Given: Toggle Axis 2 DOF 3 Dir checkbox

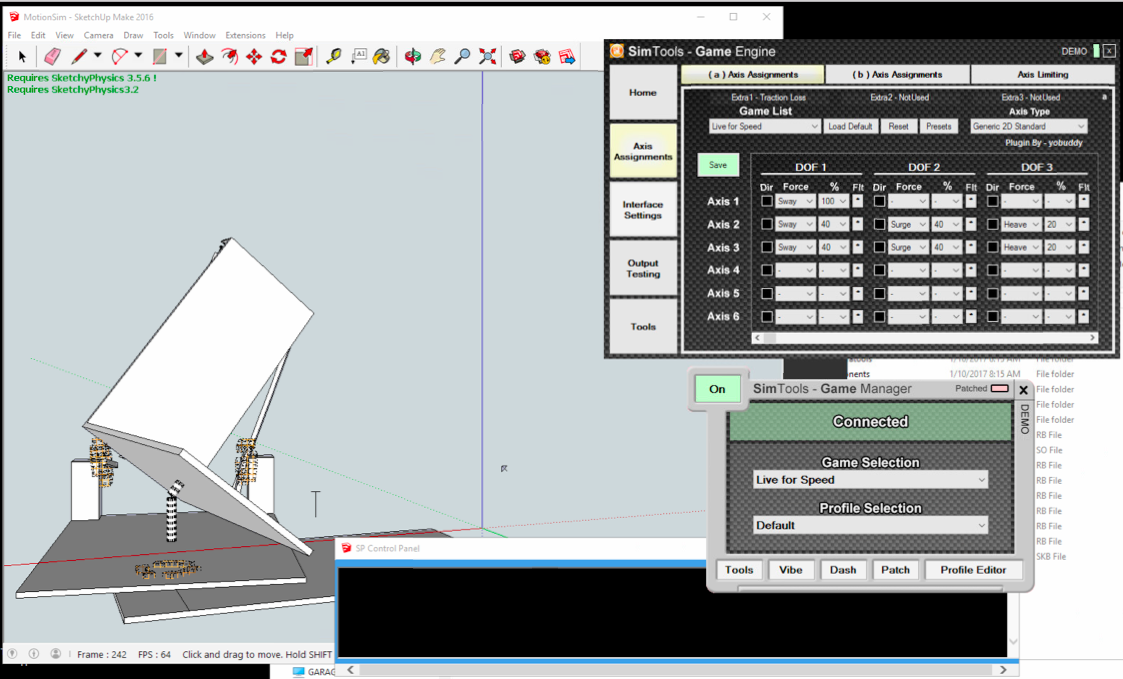Looking at the screenshot, I should pyautogui.click(x=993, y=224).
